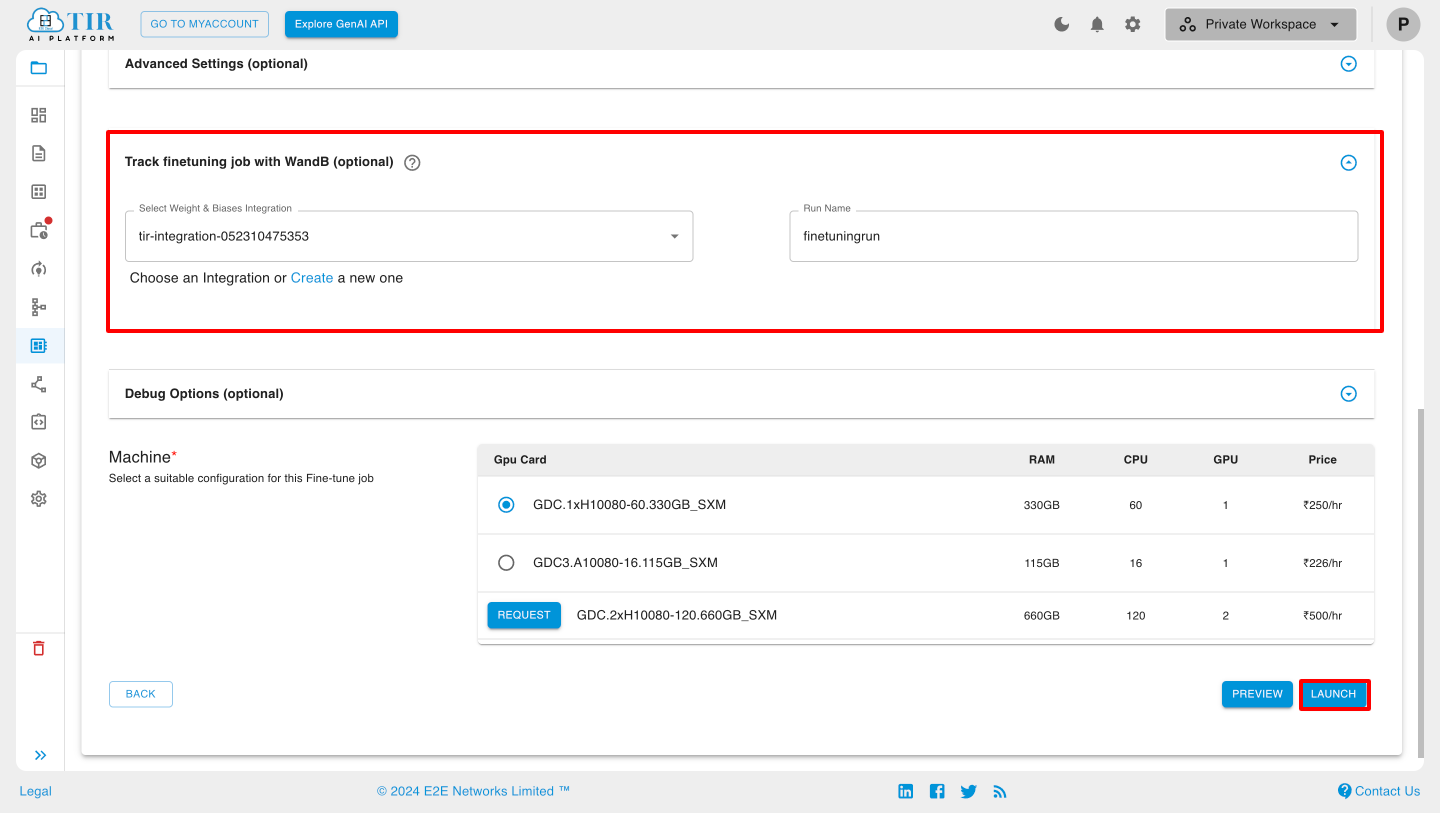Select GDC.1xH10080-60.330GB_SXM radio button
This screenshot has height=813, width=1440.
(506, 505)
